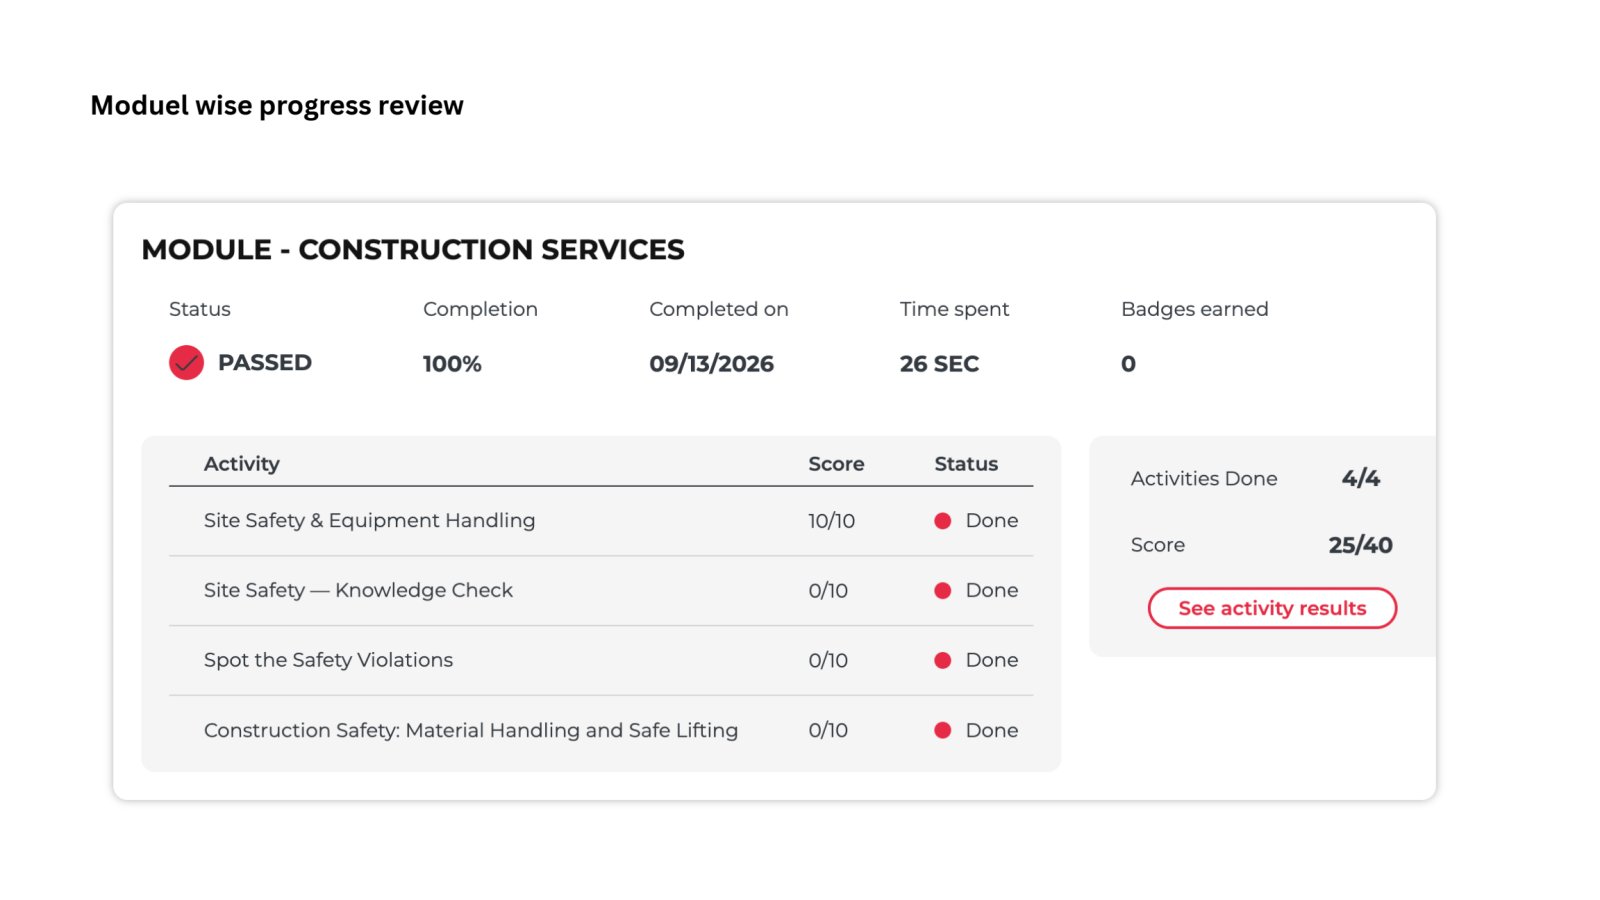Viewport: 1600px width, 900px height.
Task: Click the badges earned value 0
Action: coord(1128,364)
